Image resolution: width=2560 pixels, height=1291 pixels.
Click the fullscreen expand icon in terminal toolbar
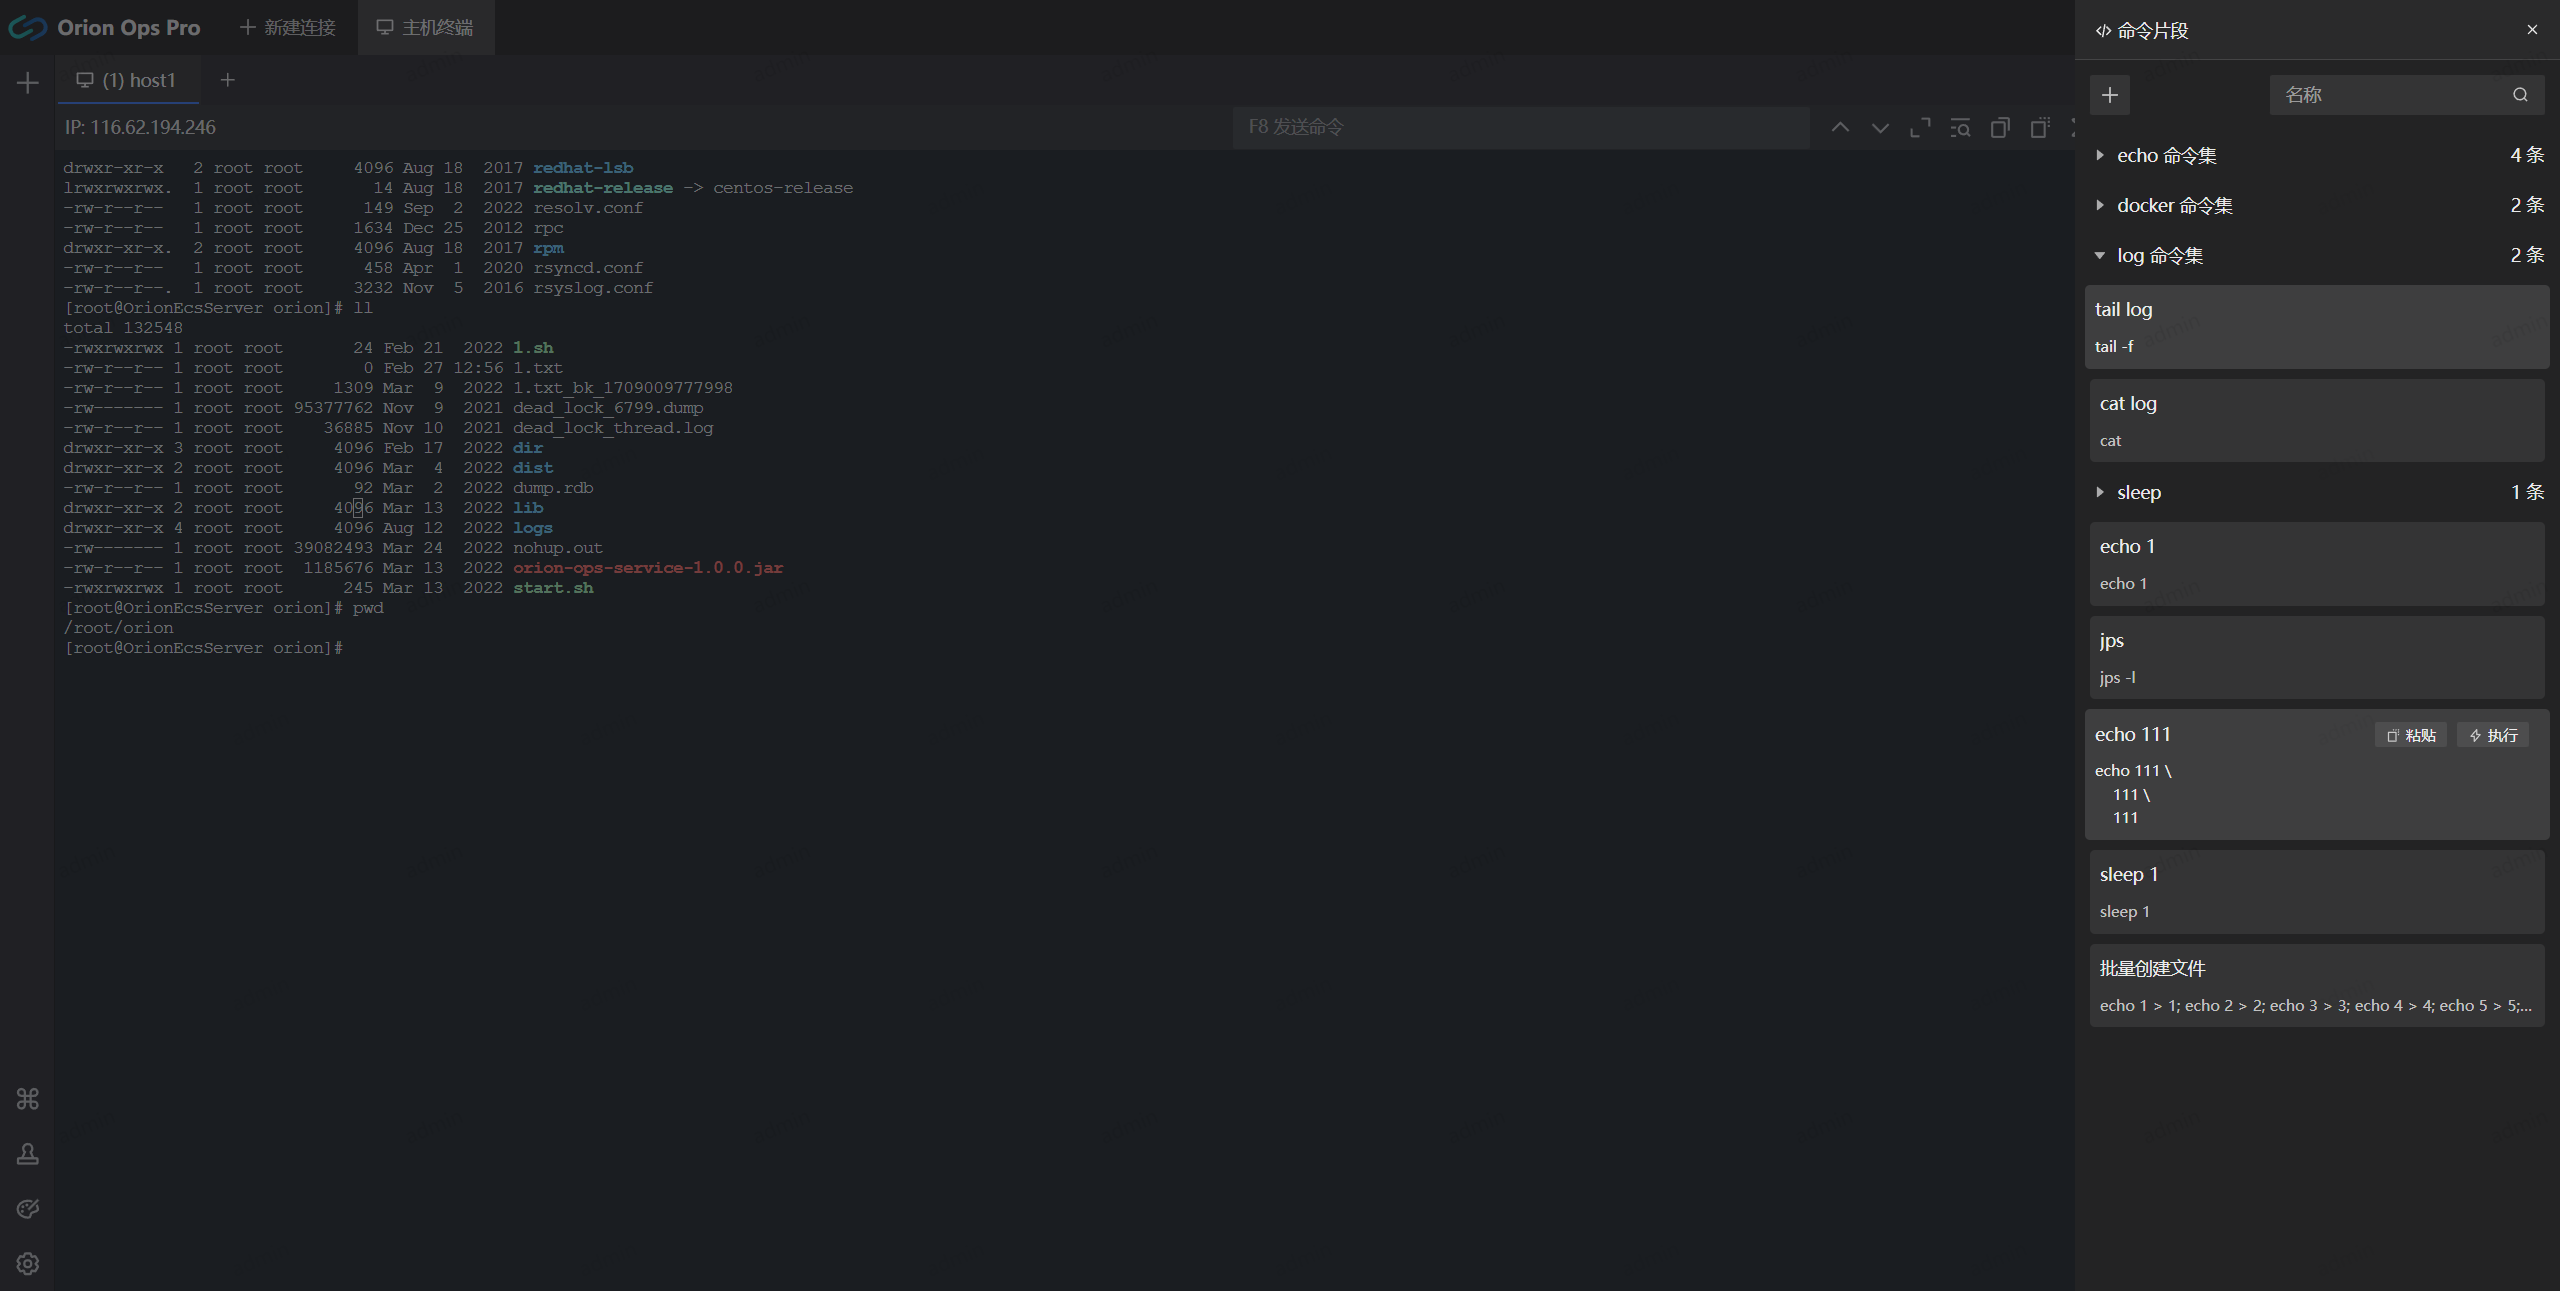pos(1920,128)
